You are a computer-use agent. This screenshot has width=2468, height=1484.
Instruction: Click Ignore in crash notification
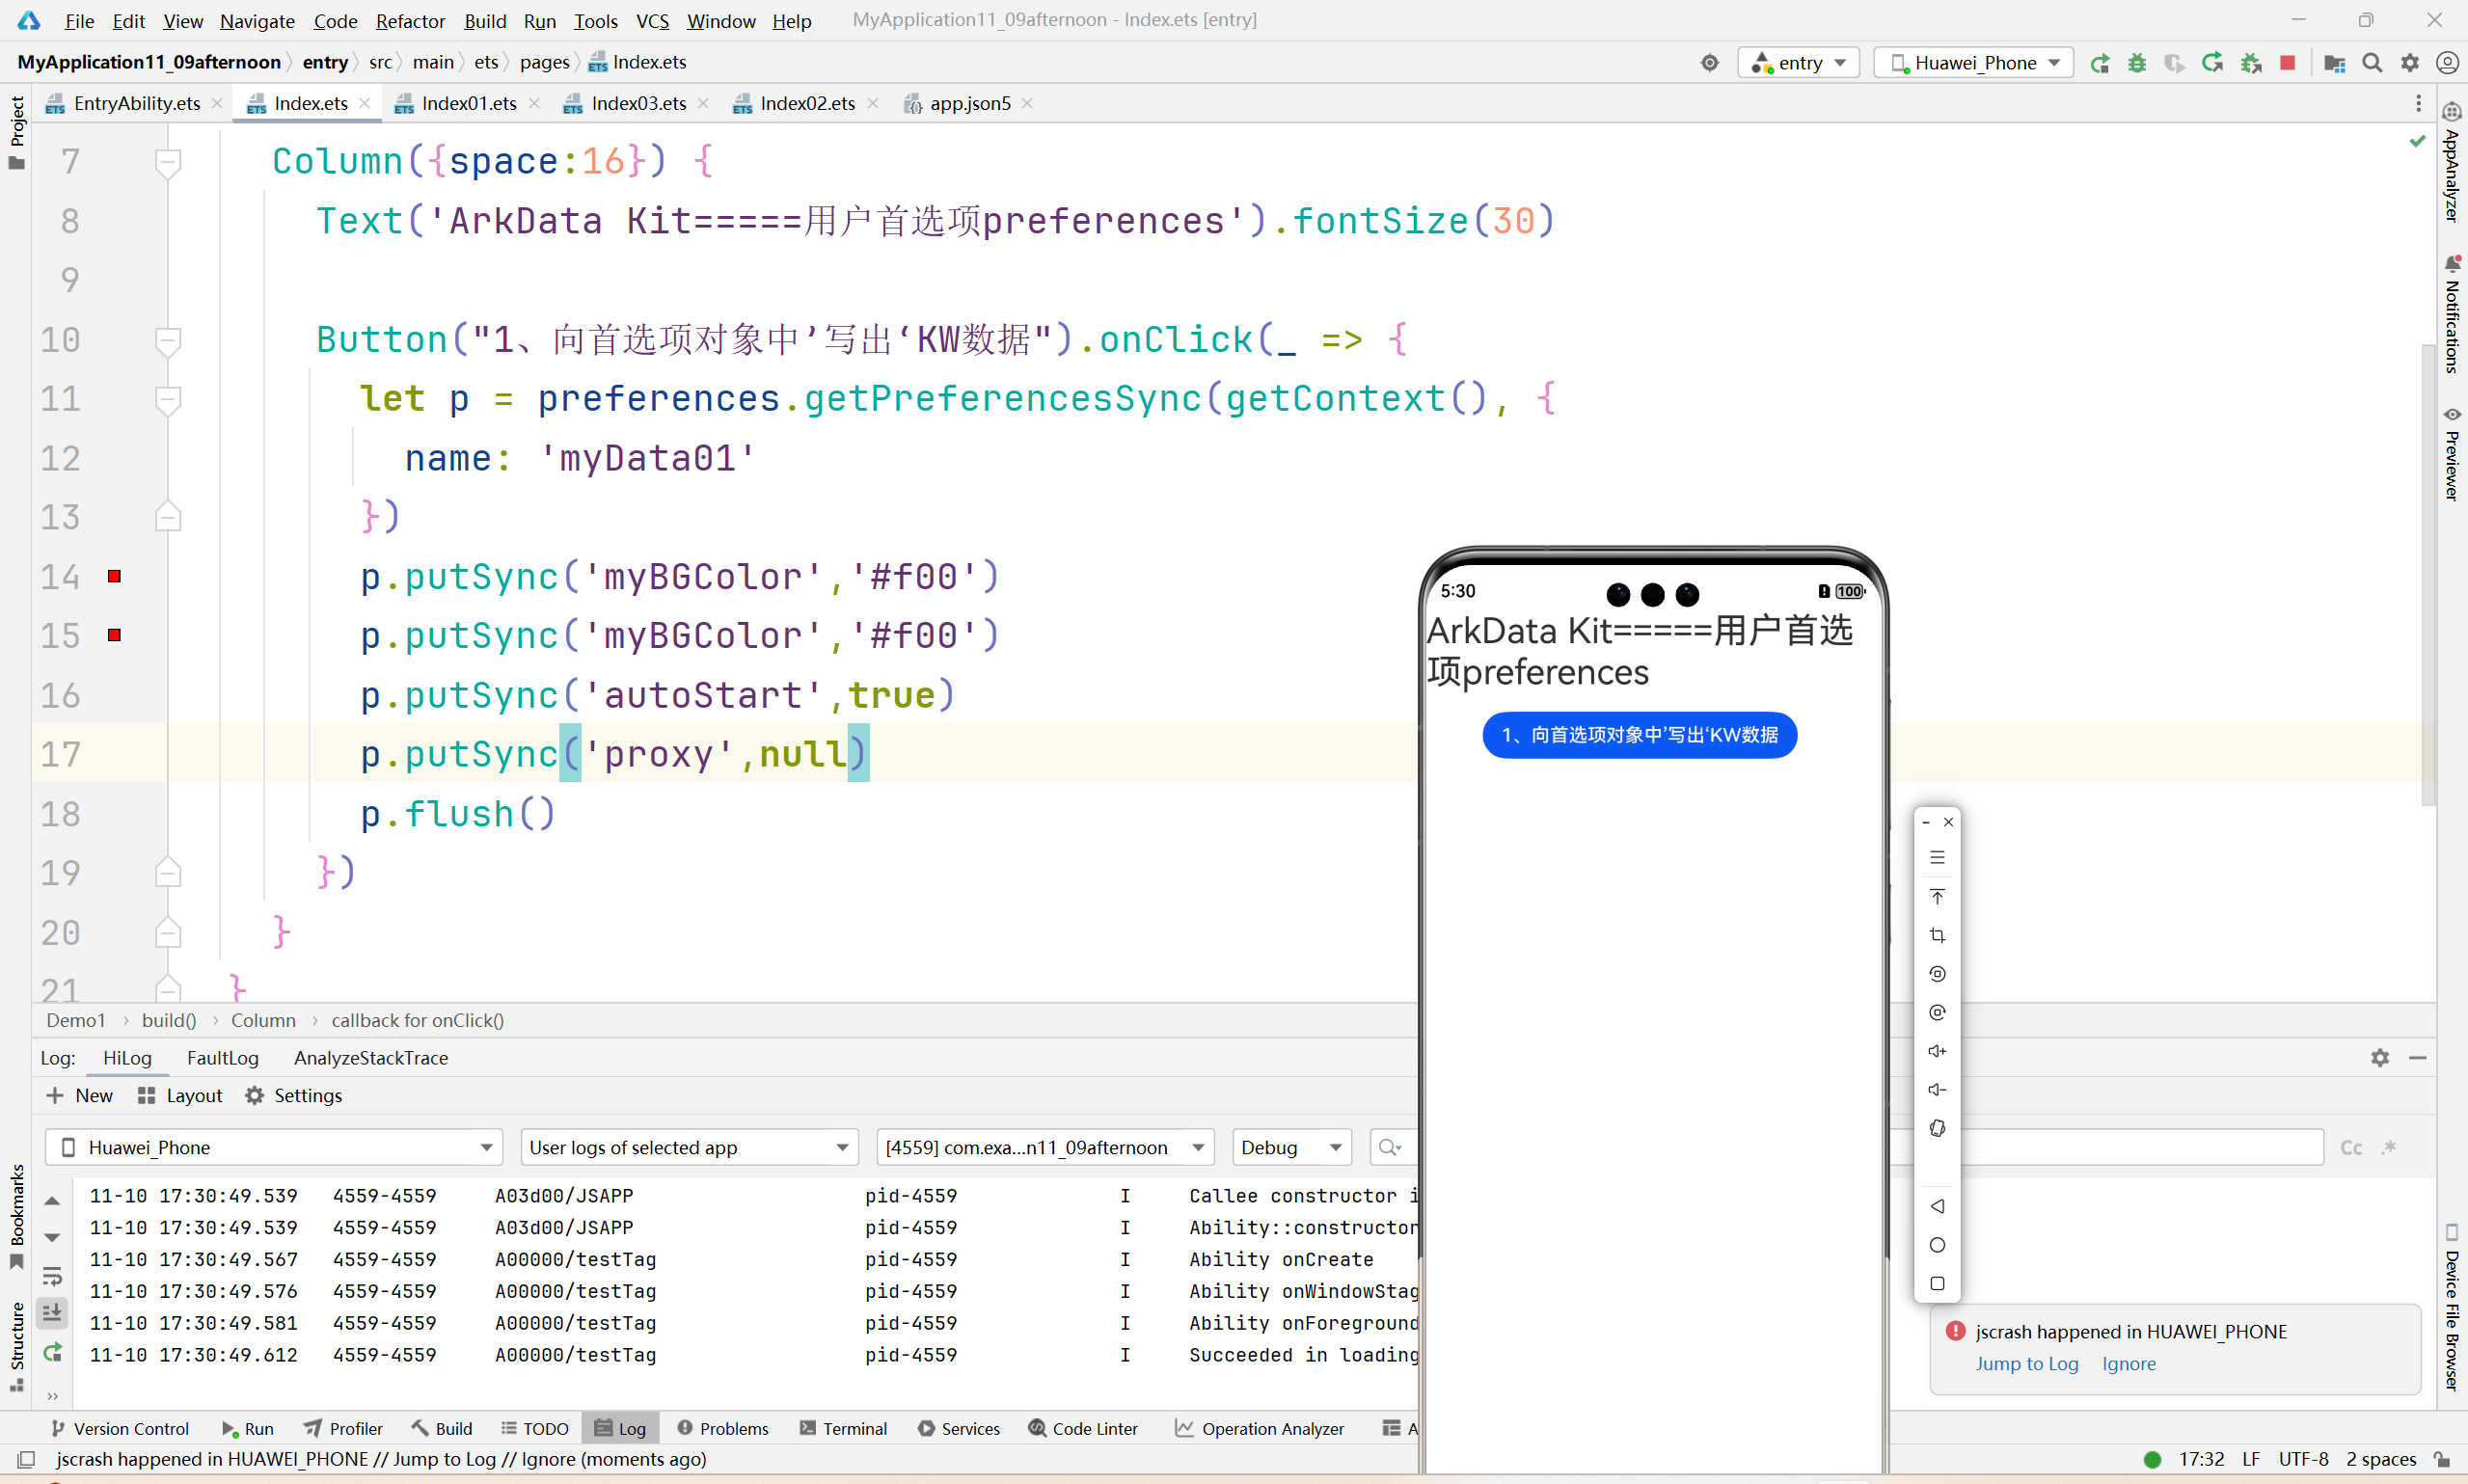2128,1364
